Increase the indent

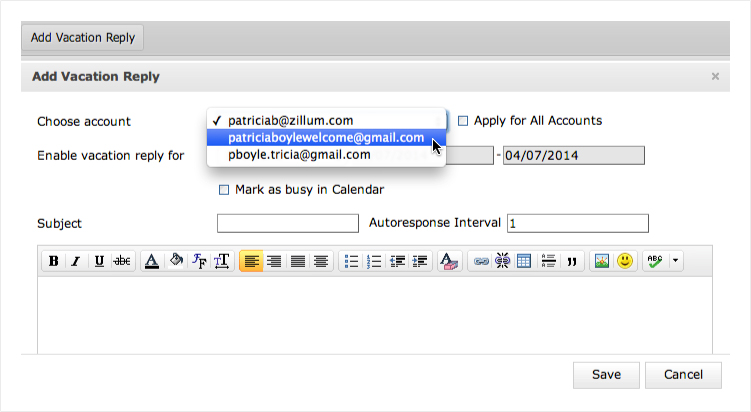[x=420, y=261]
